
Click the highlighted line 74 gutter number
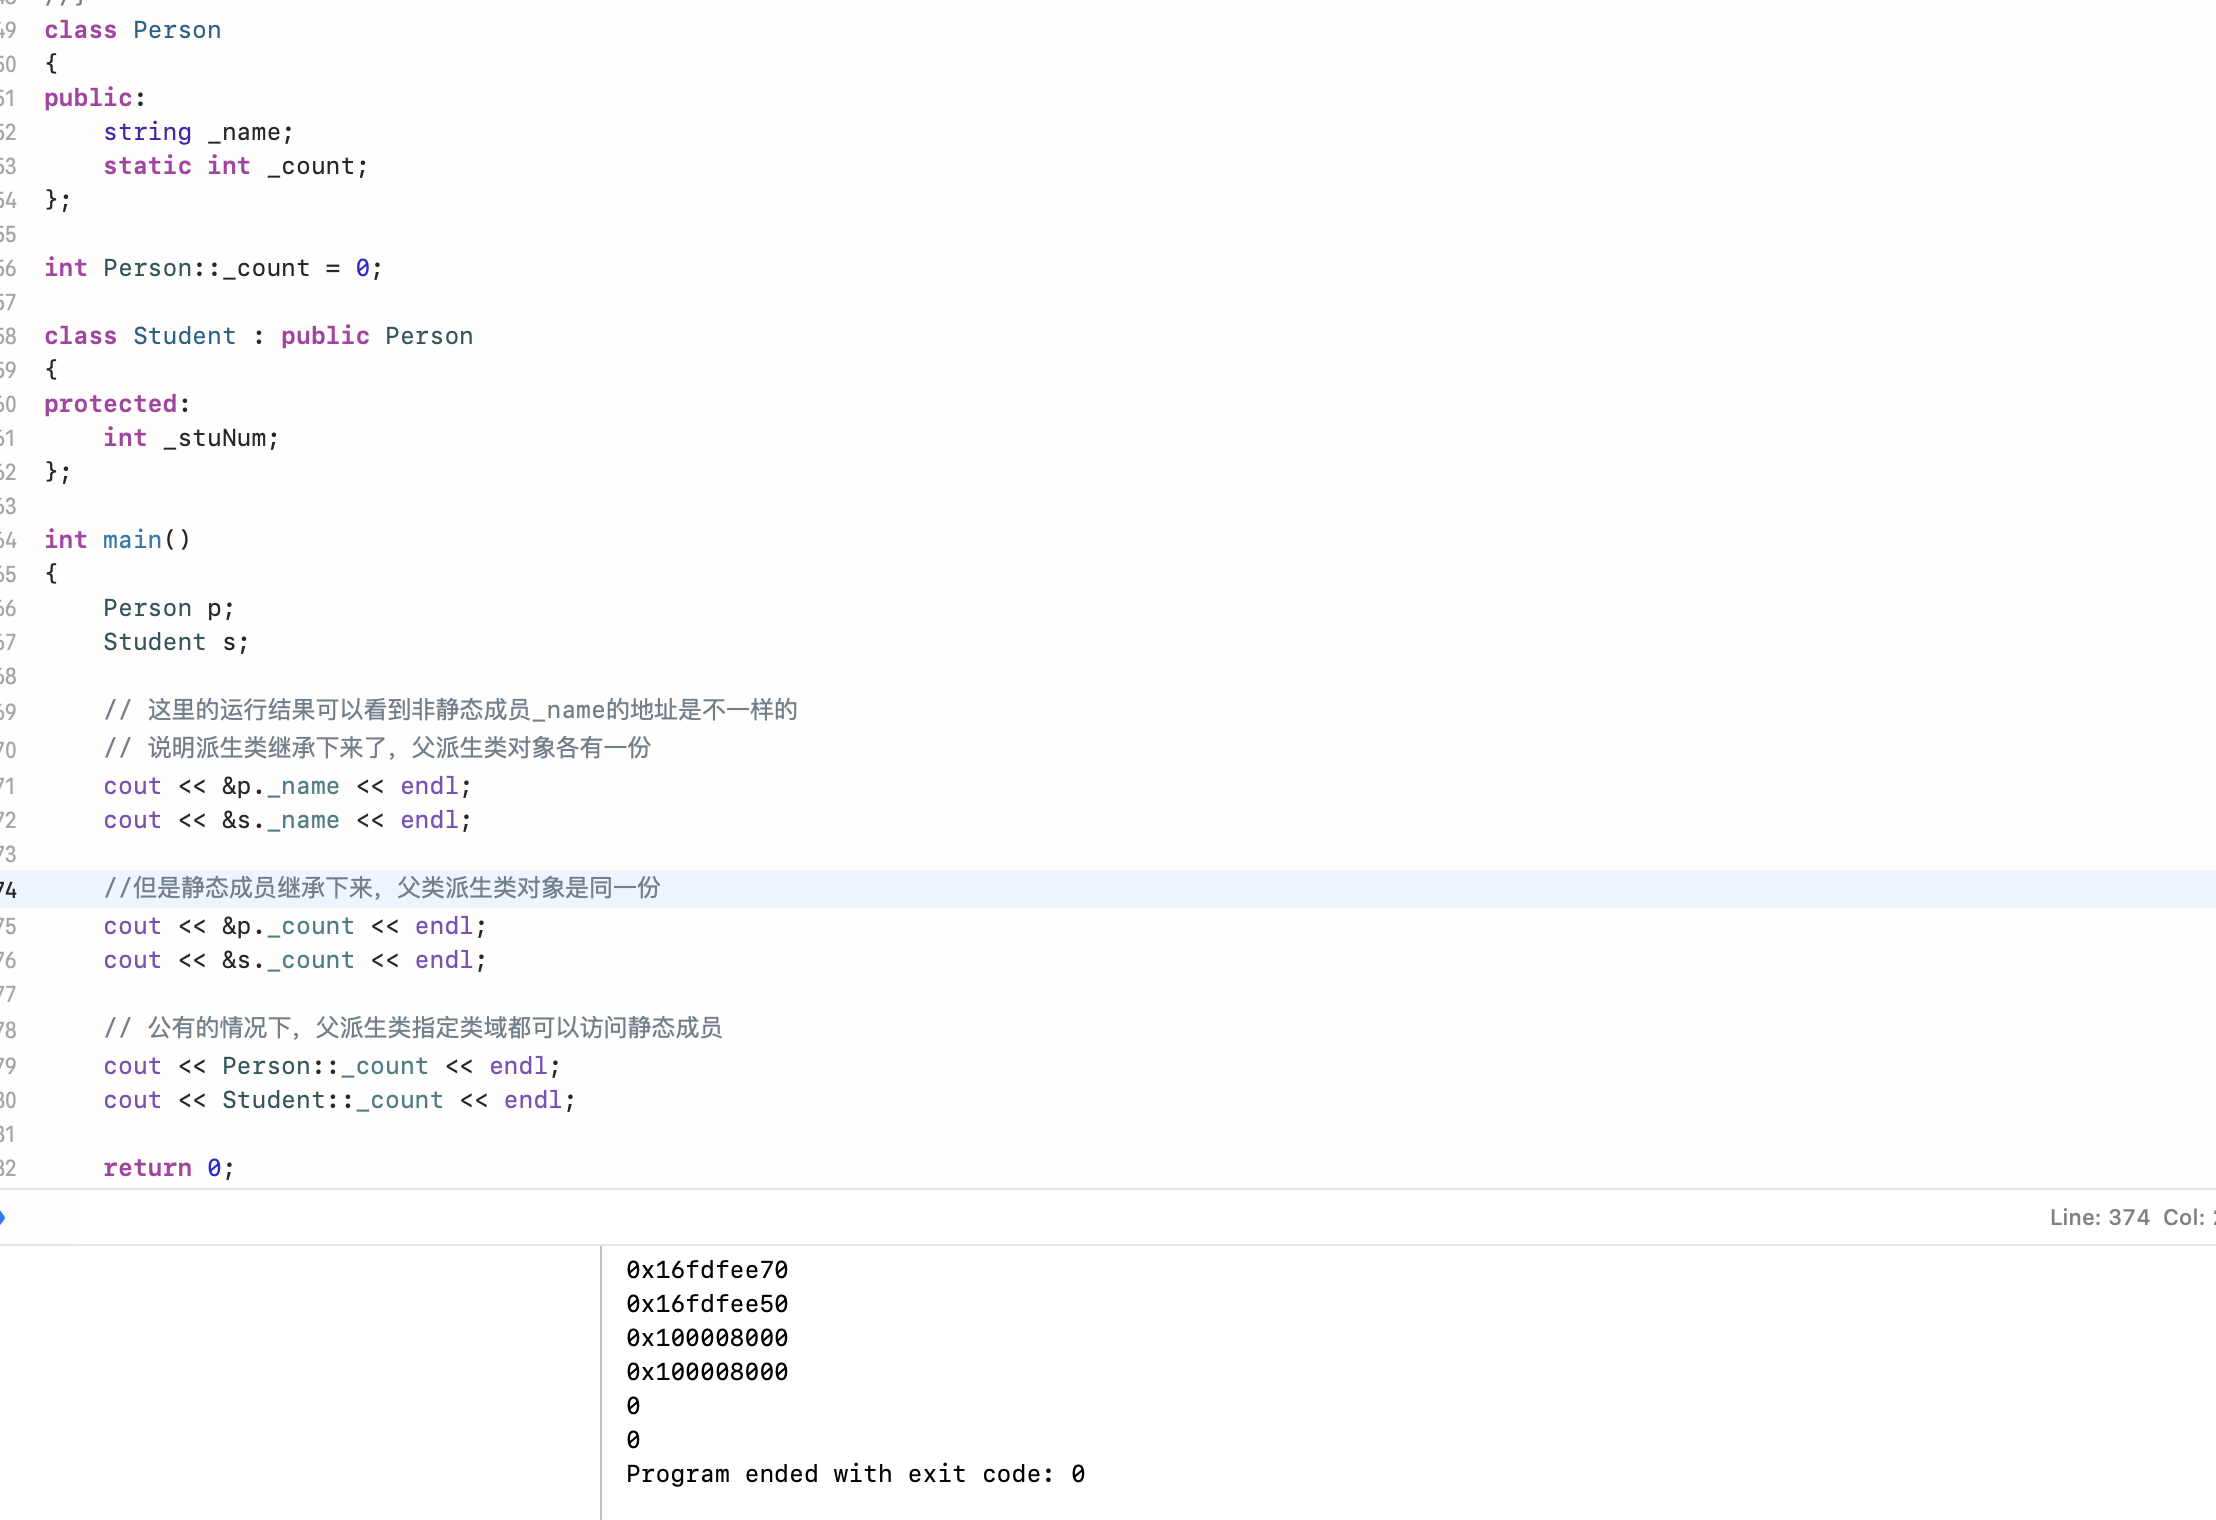point(8,889)
